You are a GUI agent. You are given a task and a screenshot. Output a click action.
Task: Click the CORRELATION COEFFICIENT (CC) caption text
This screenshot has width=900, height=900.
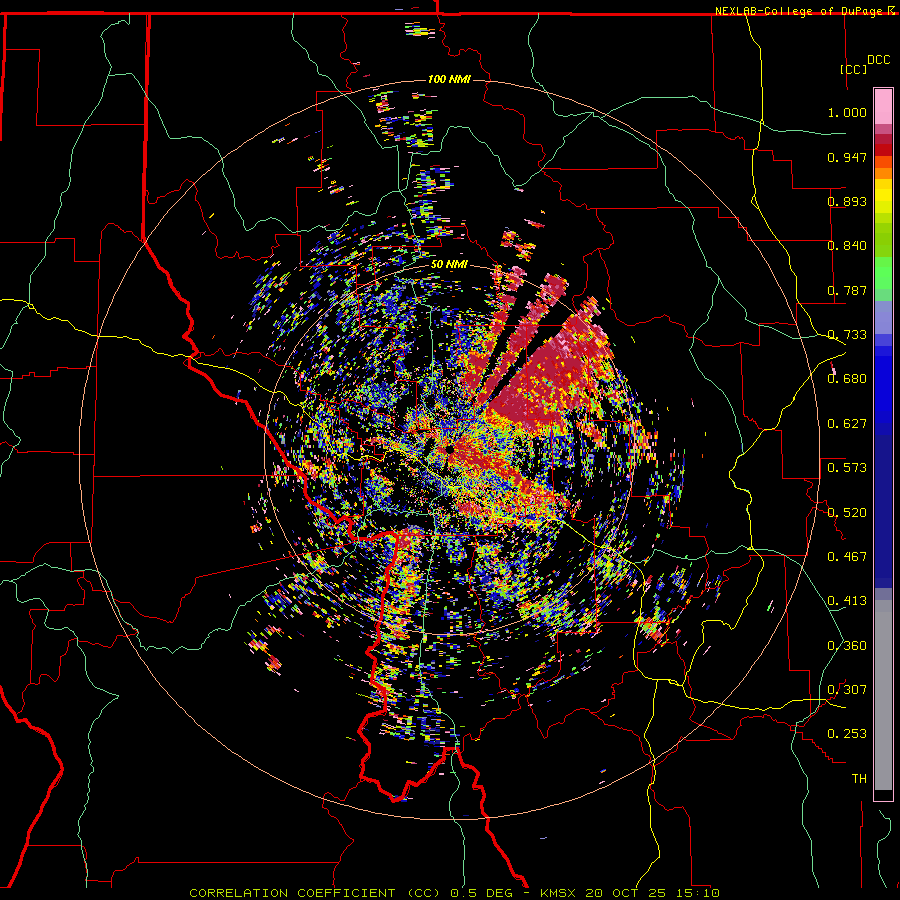[315, 893]
